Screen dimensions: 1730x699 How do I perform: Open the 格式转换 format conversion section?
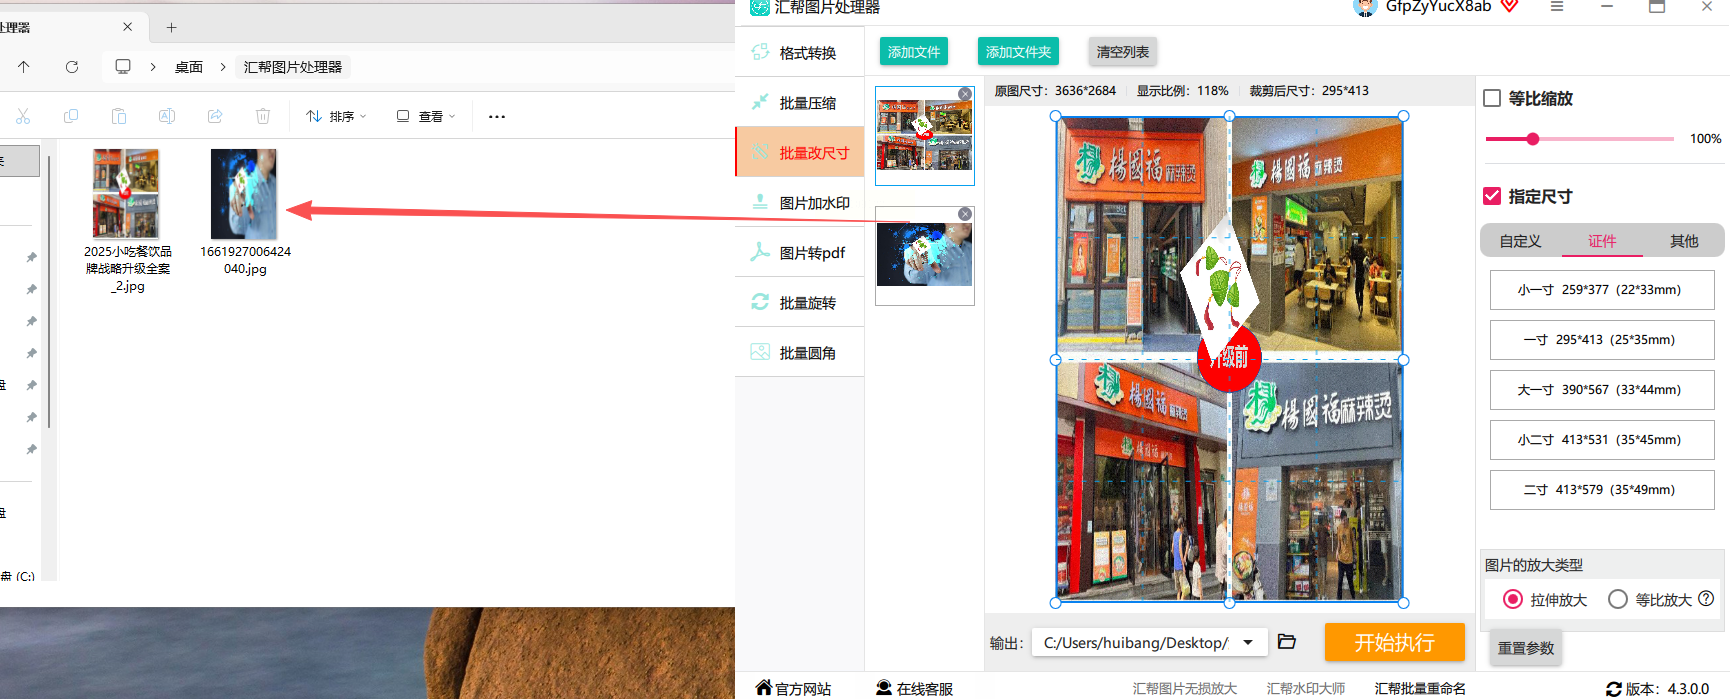coord(800,53)
